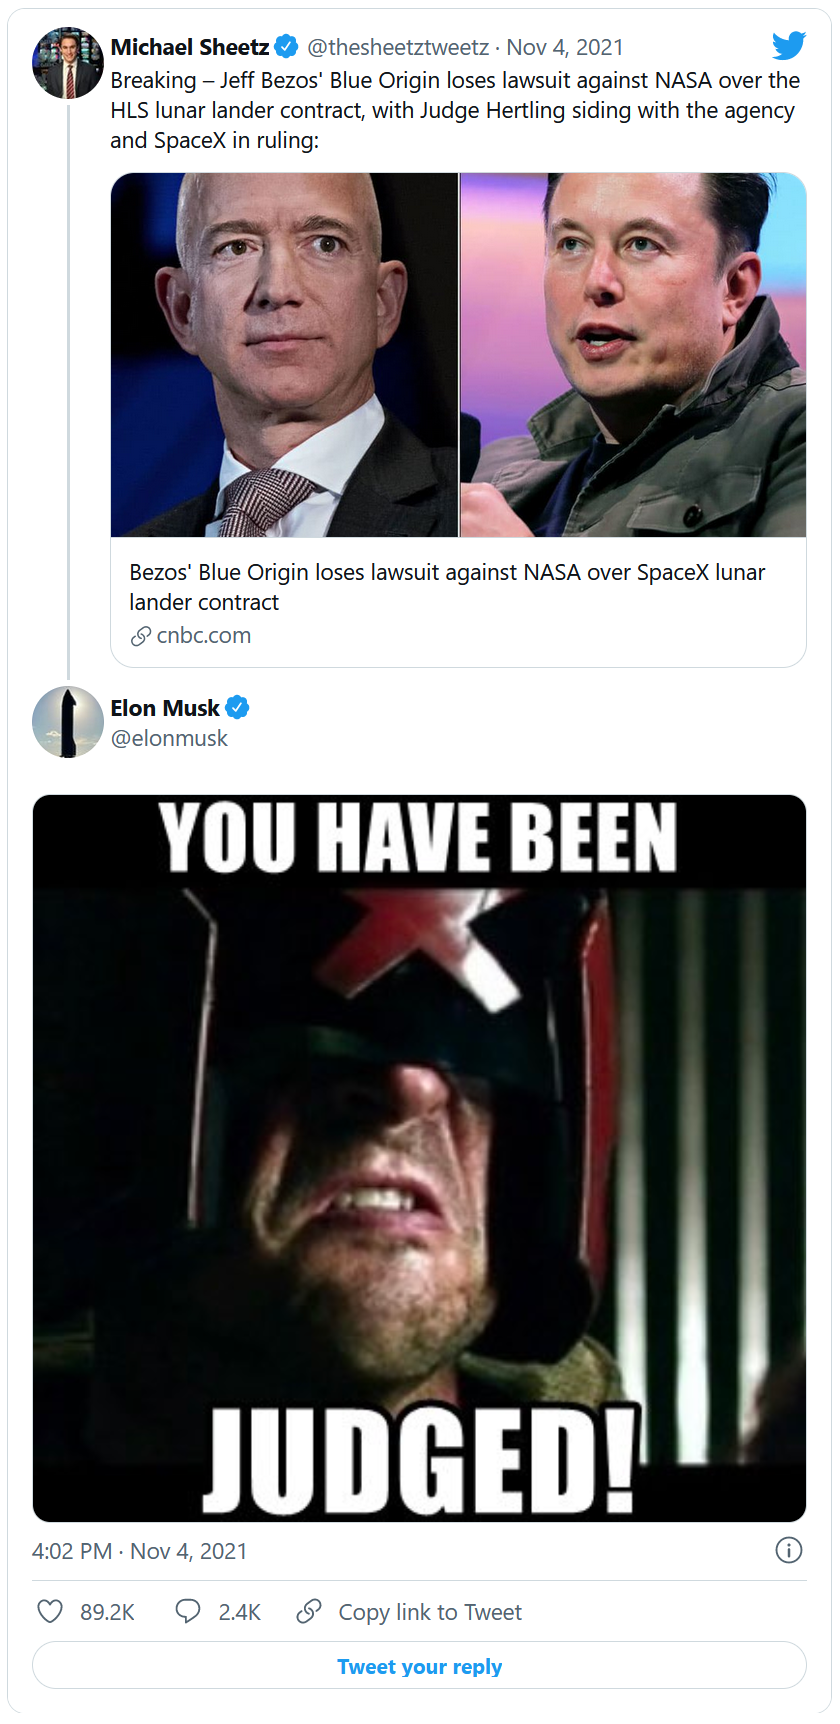Click Copy link to Tweet
The image size is (840, 1724).
click(x=430, y=1612)
